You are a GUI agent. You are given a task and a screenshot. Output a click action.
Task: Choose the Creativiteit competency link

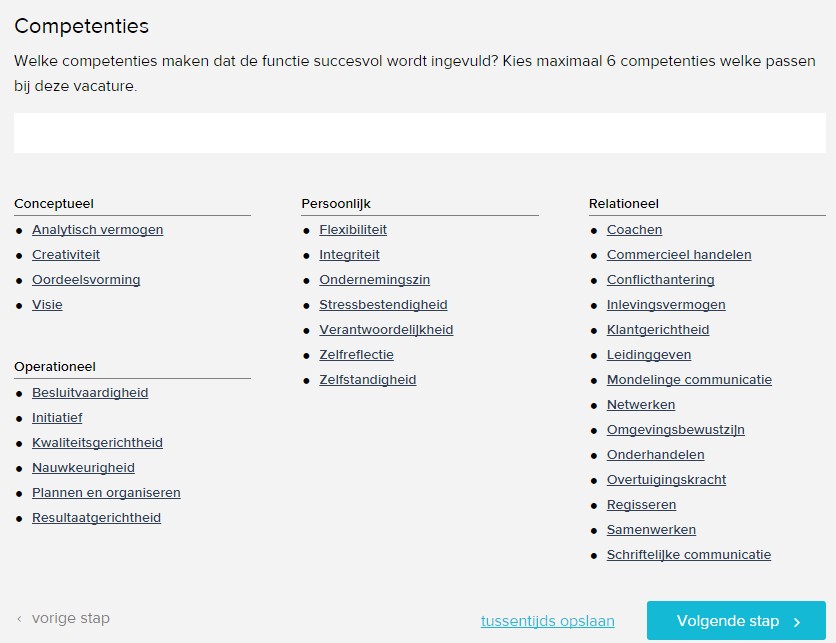pos(66,255)
